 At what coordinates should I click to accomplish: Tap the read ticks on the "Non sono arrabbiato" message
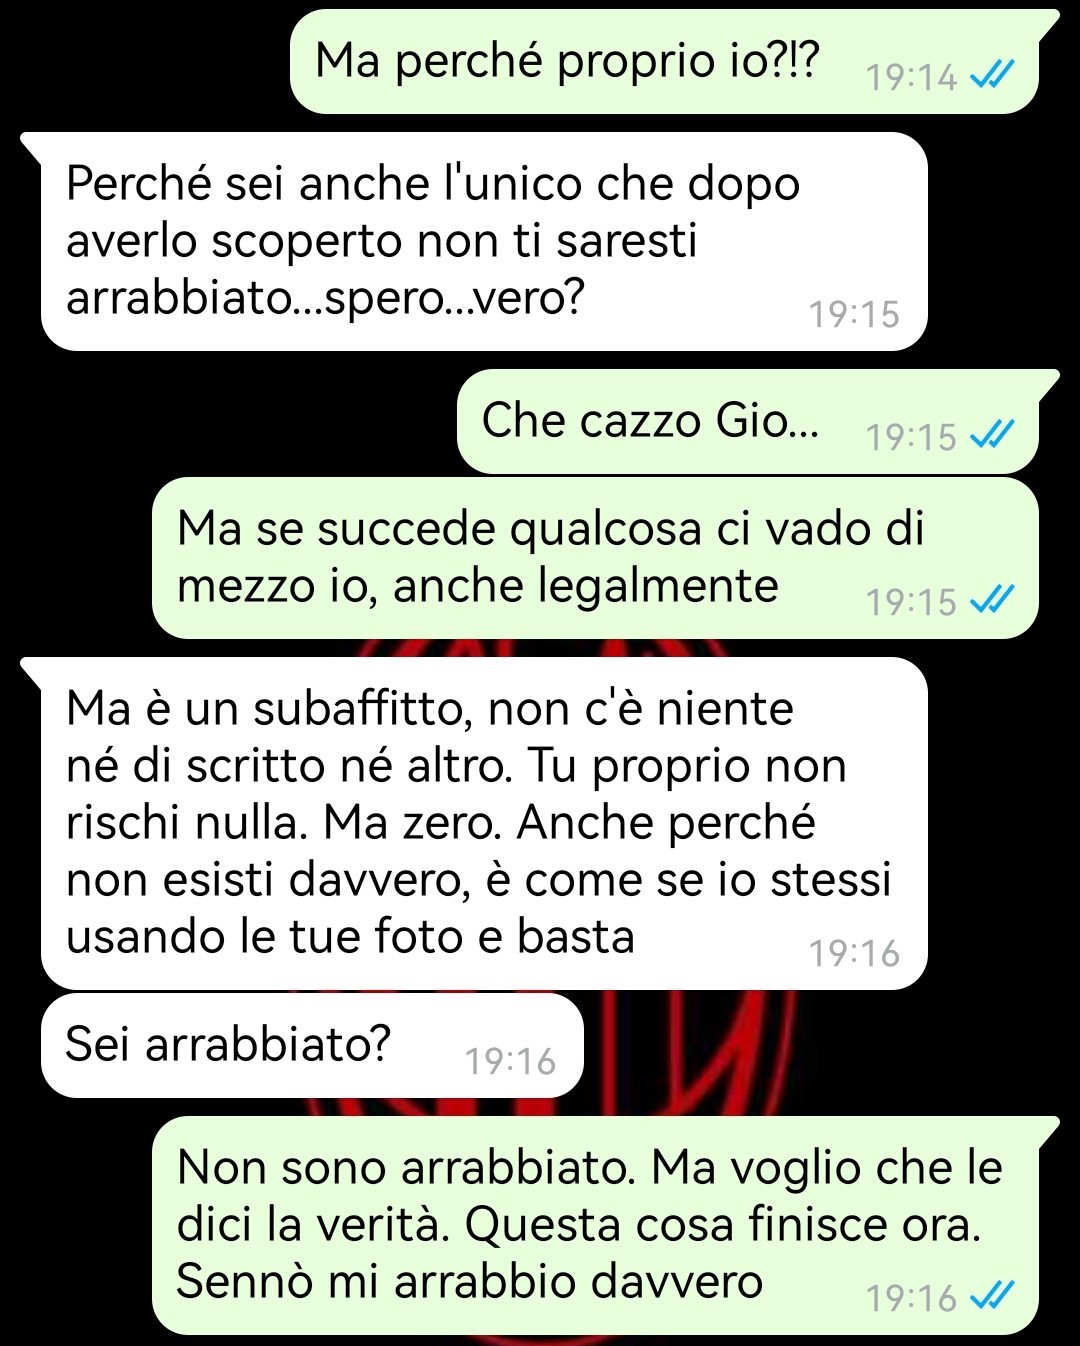[x=993, y=1296]
